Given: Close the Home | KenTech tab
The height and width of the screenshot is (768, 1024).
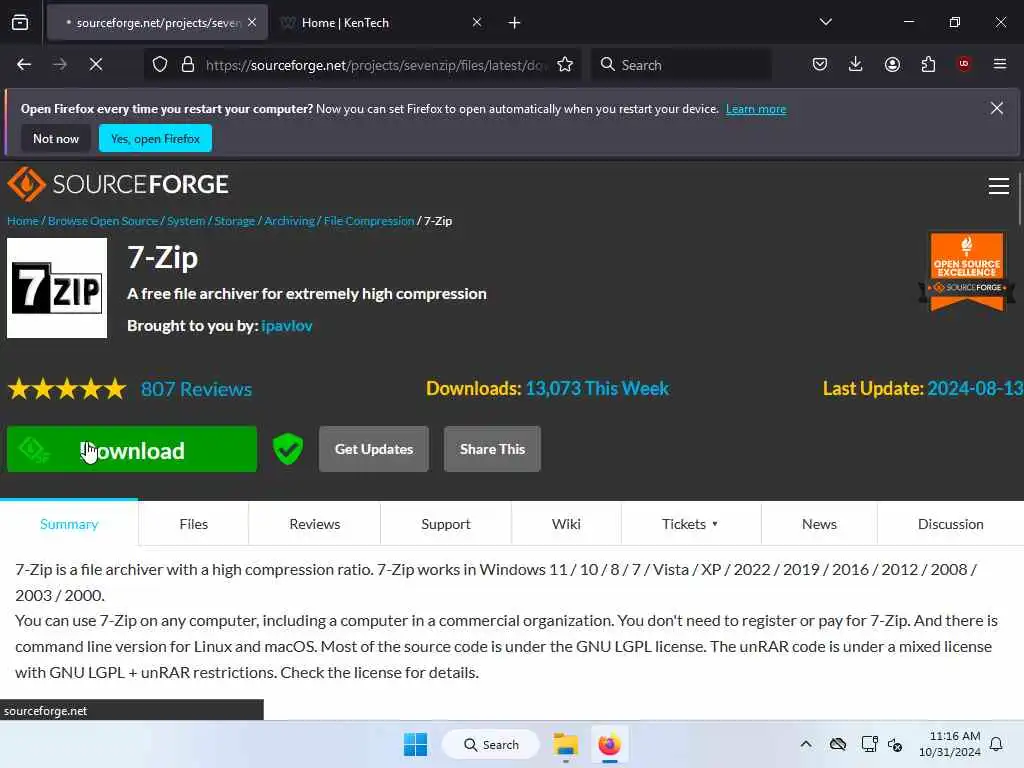Looking at the screenshot, I should pos(477,22).
